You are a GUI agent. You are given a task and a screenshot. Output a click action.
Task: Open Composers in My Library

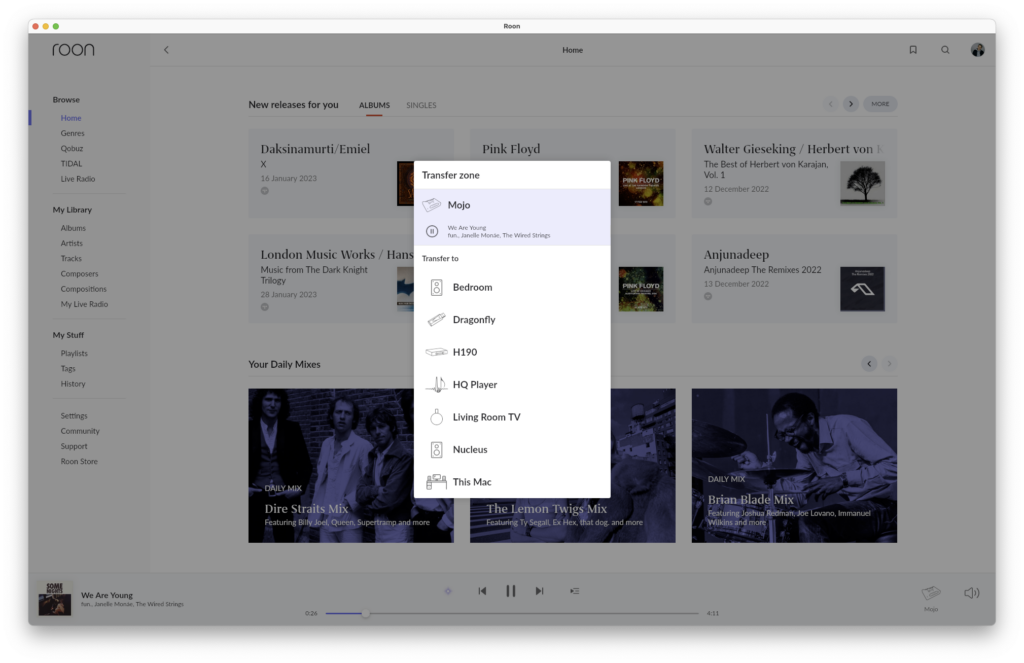point(80,274)
